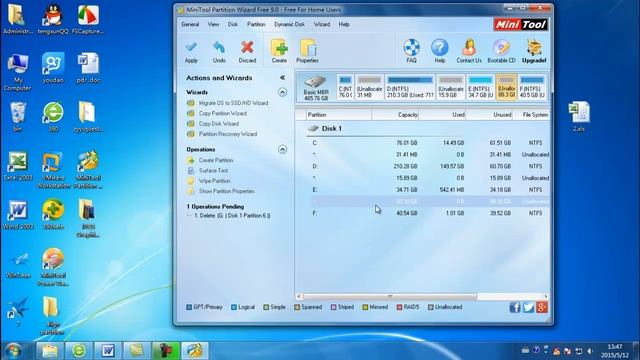Open the Disk menu

coord(233,24)
